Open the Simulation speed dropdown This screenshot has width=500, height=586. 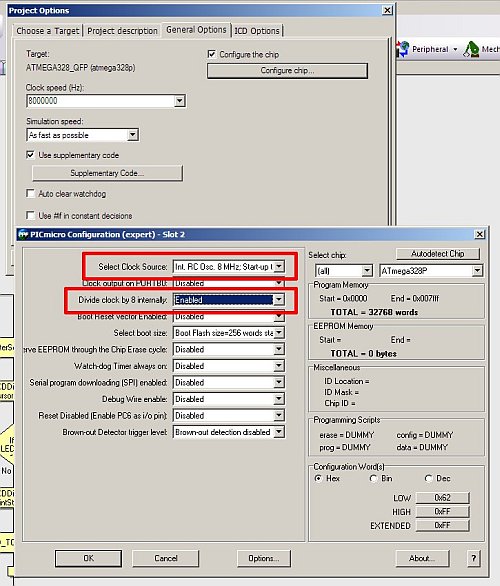coord(133,135)
